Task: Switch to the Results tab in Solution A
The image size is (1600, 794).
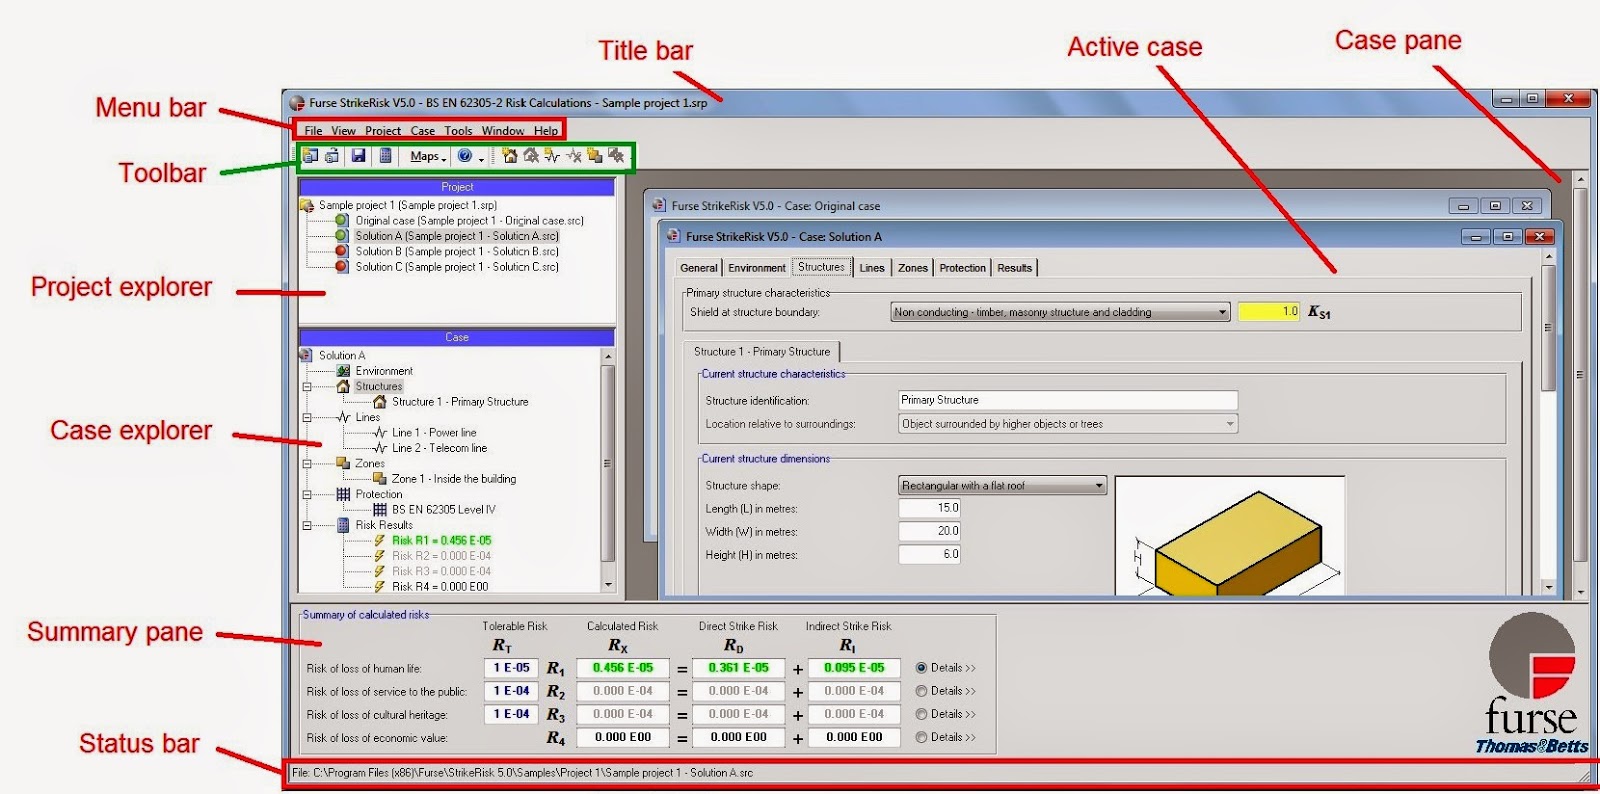Action: click(1014, 268)
